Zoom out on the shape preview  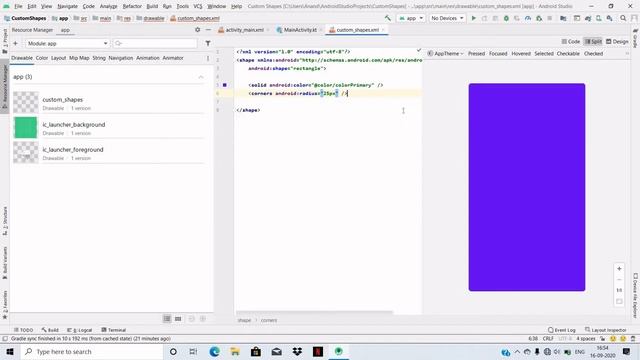[619, 280]
